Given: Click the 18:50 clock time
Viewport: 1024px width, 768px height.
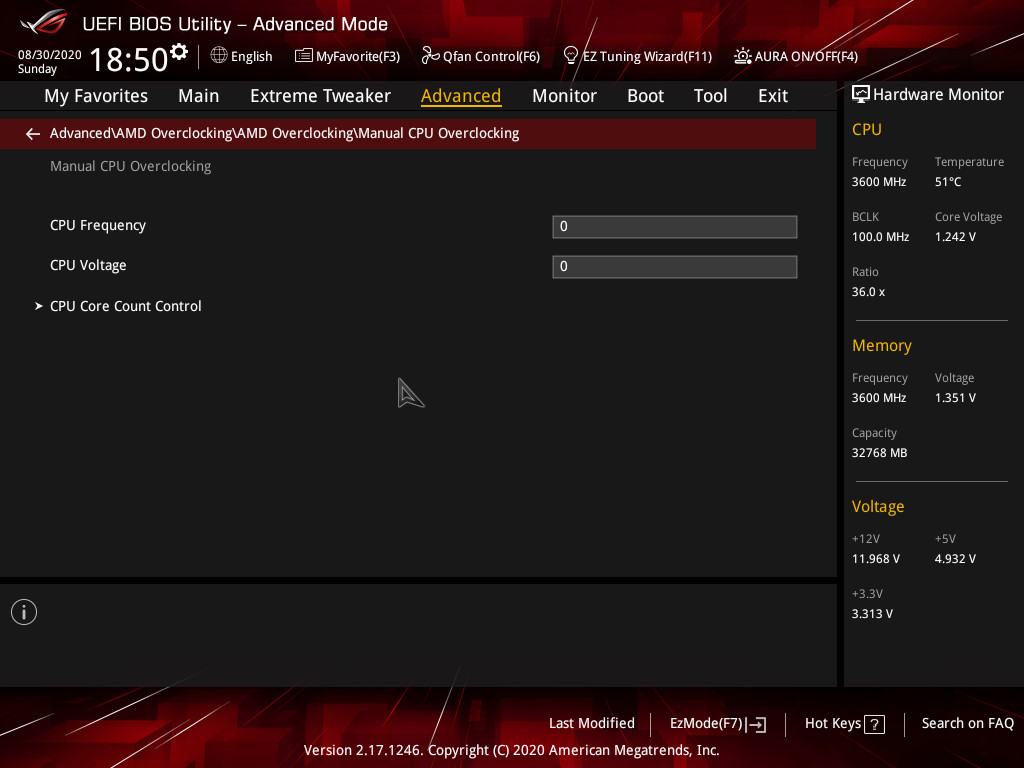Looking at the screenshot, I should [x=129, y=59].
